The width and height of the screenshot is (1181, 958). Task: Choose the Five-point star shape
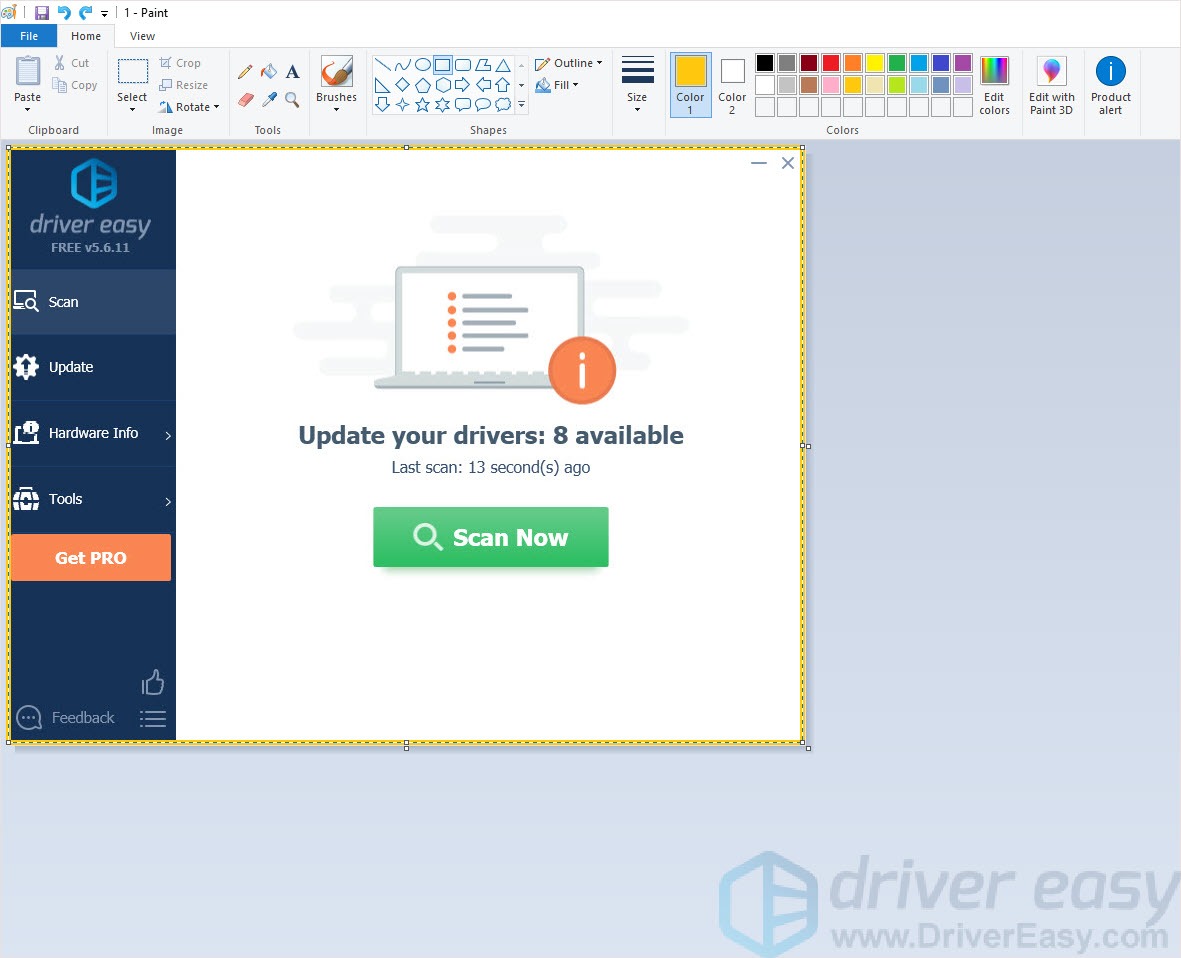pos(423,105)
